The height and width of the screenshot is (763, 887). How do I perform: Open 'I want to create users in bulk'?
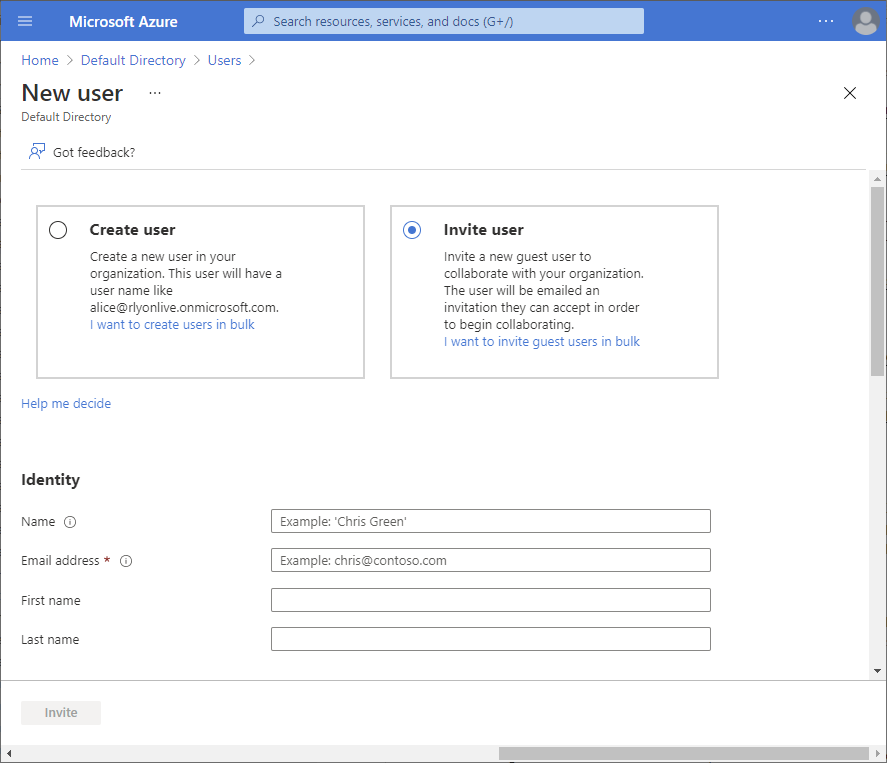tap(172, 325)
